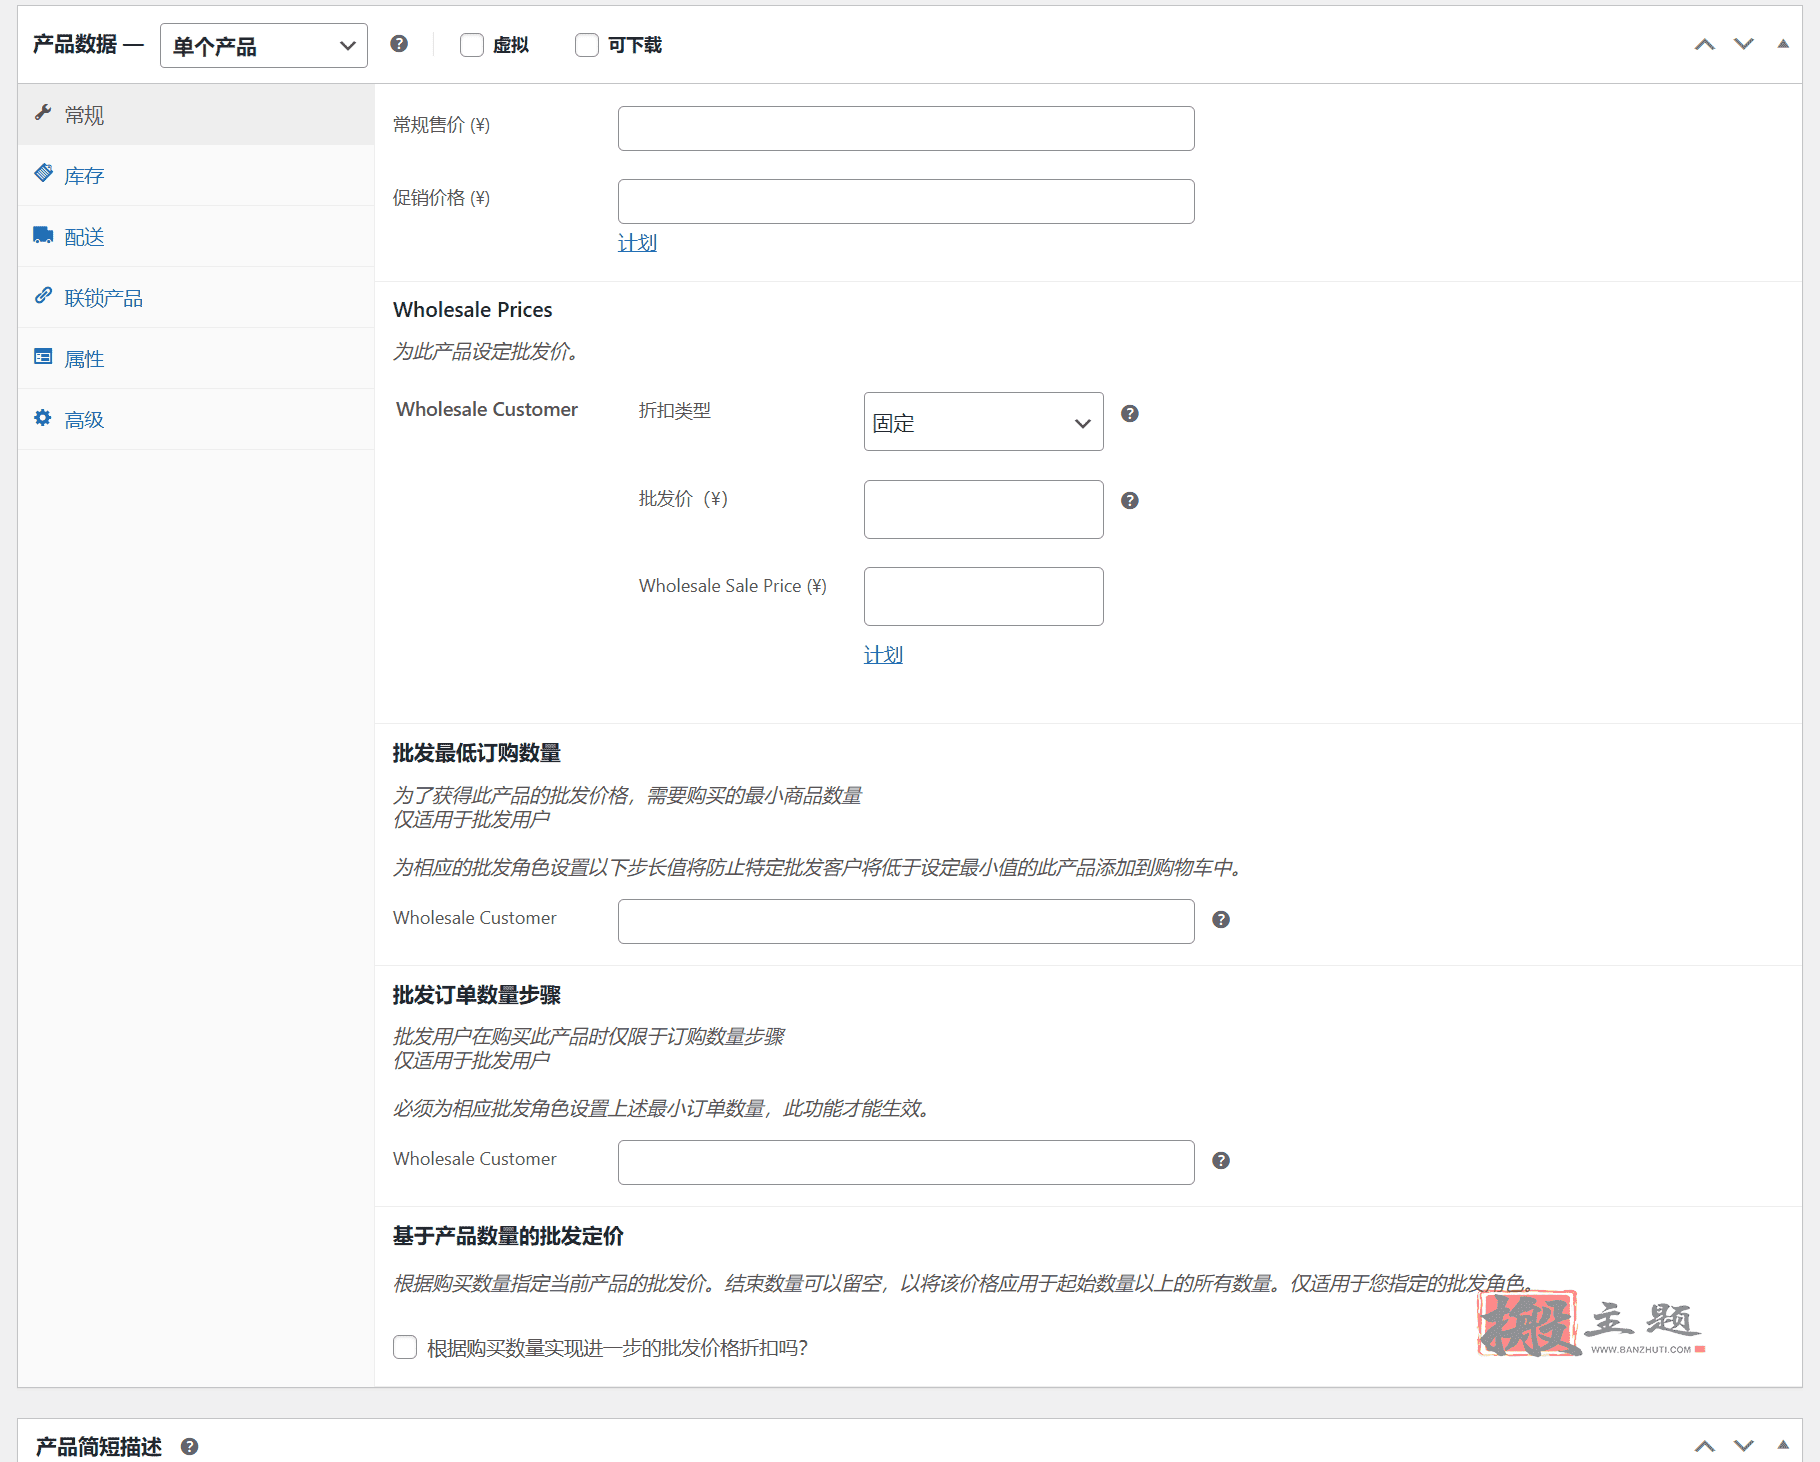Focus the 促销价格 input field

click(x=906, y=201)
